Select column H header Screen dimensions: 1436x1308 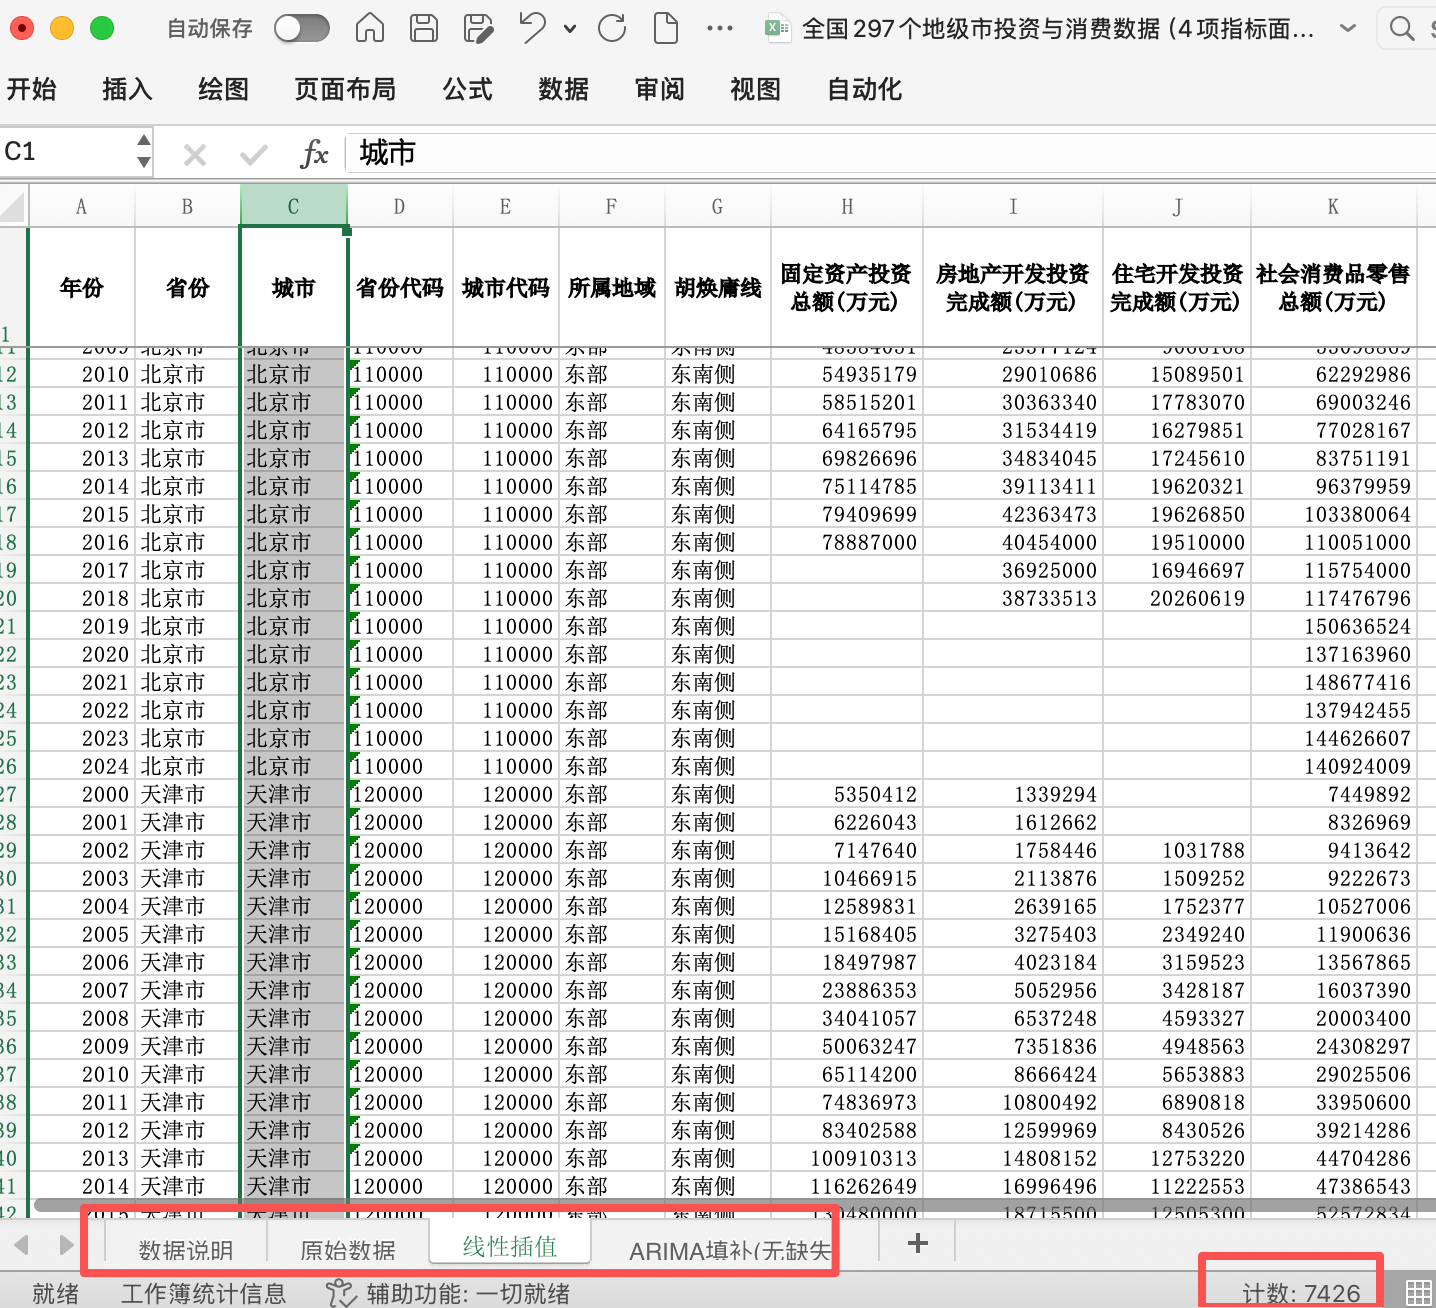coord(847,206)
